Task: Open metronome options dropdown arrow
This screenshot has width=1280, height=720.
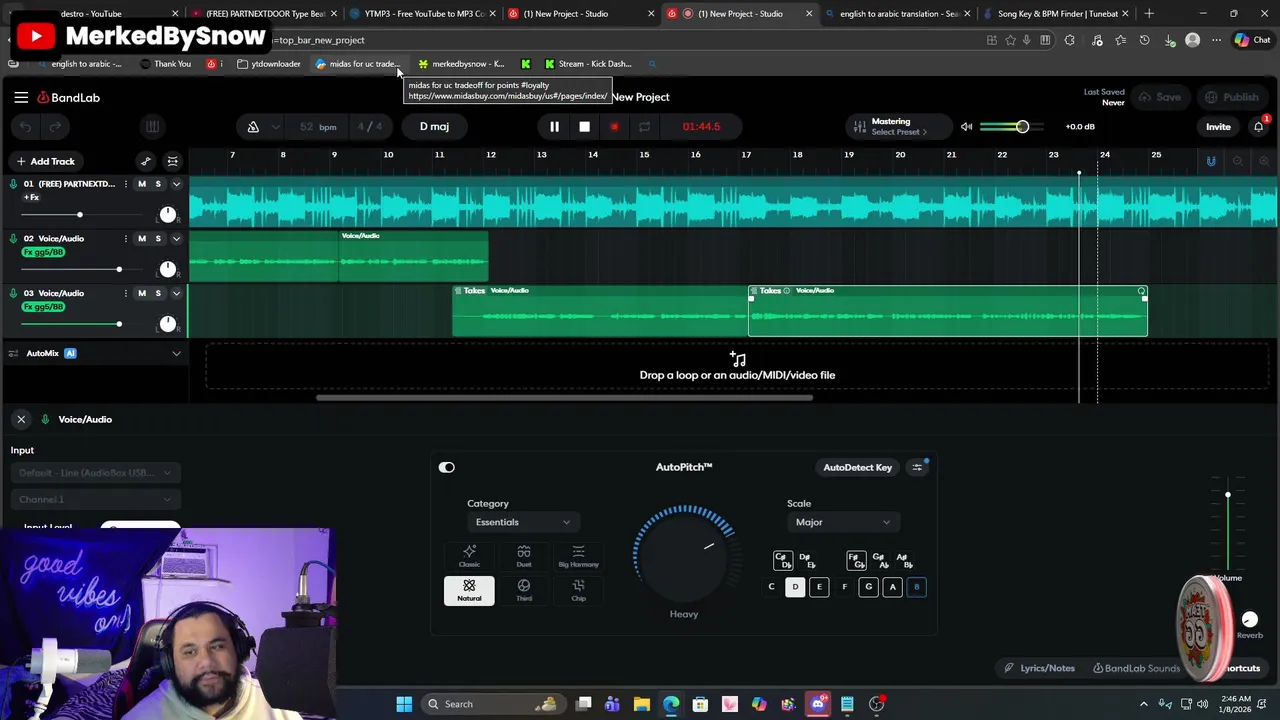Action: (275, 127)
